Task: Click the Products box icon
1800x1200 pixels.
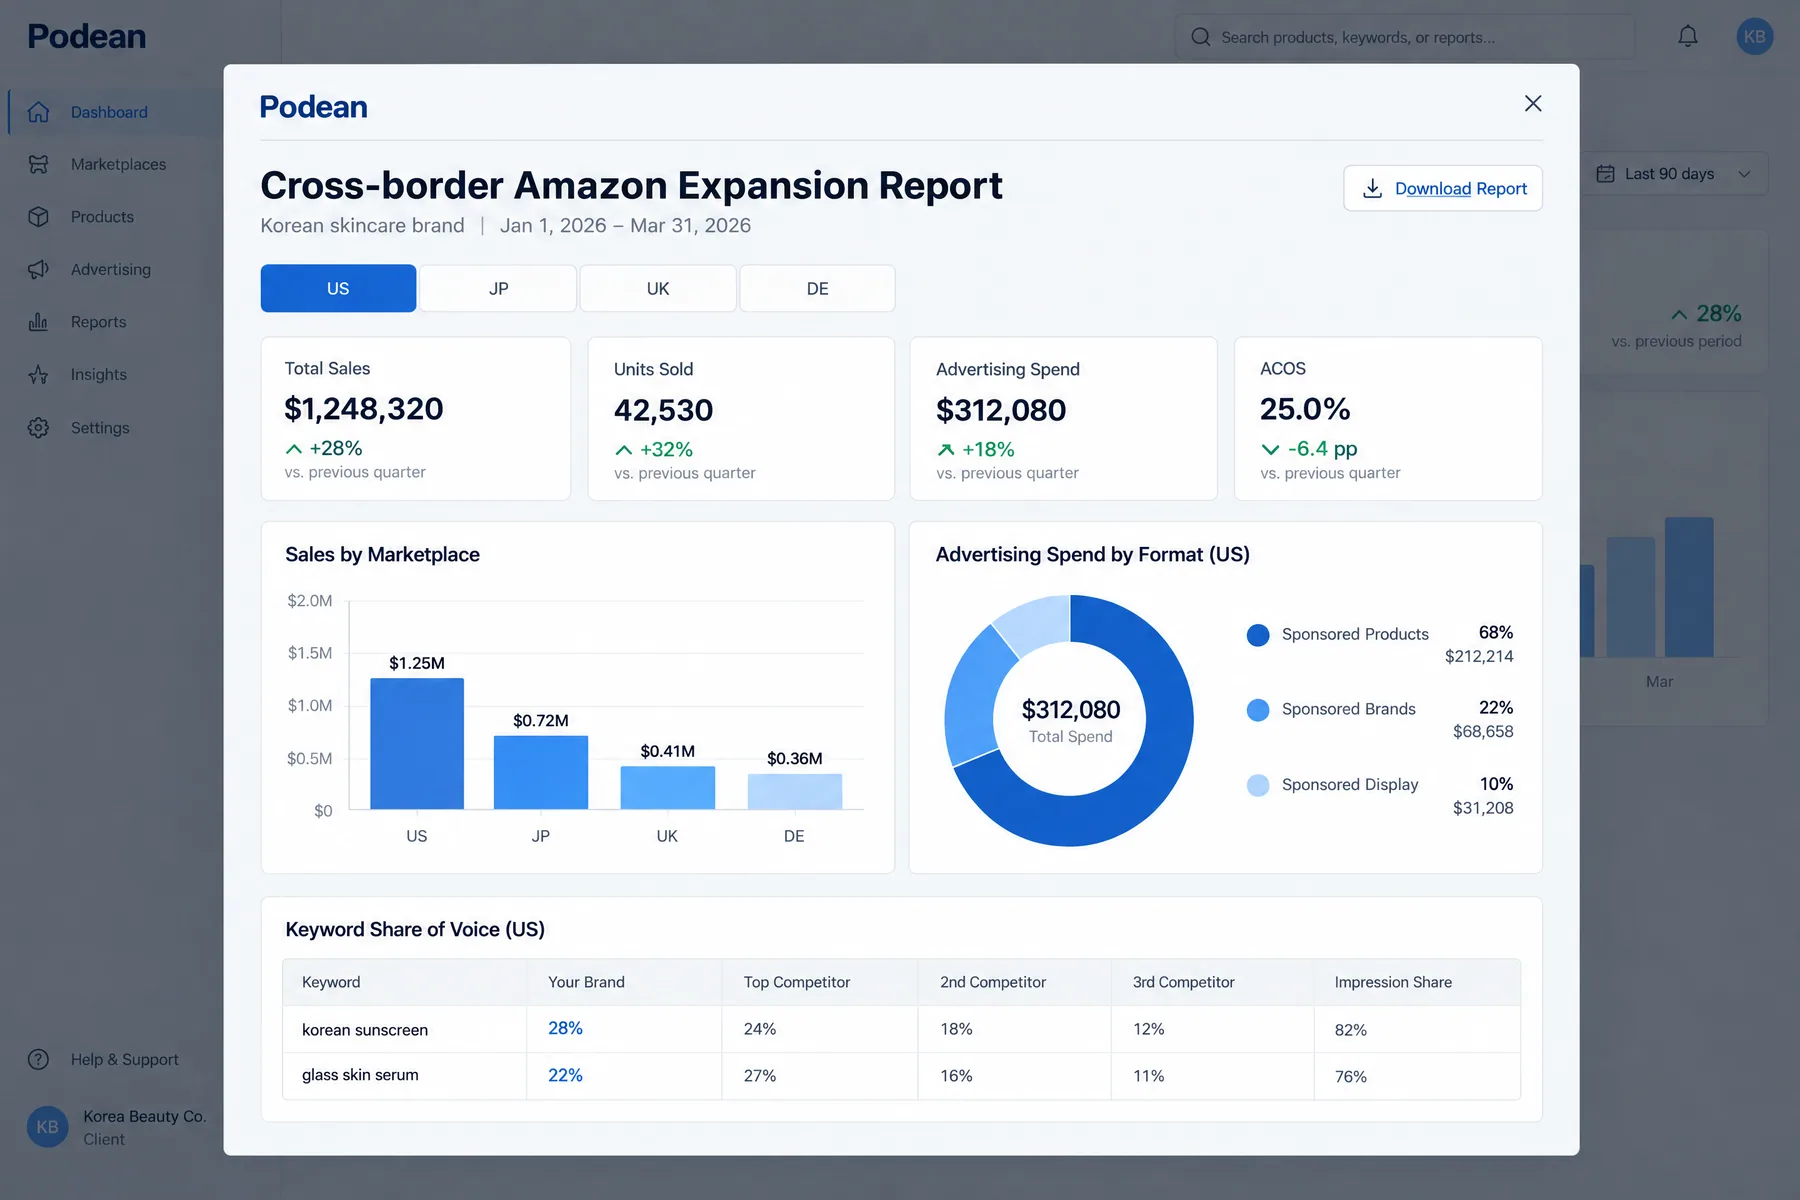Action: tap(38, 217)
